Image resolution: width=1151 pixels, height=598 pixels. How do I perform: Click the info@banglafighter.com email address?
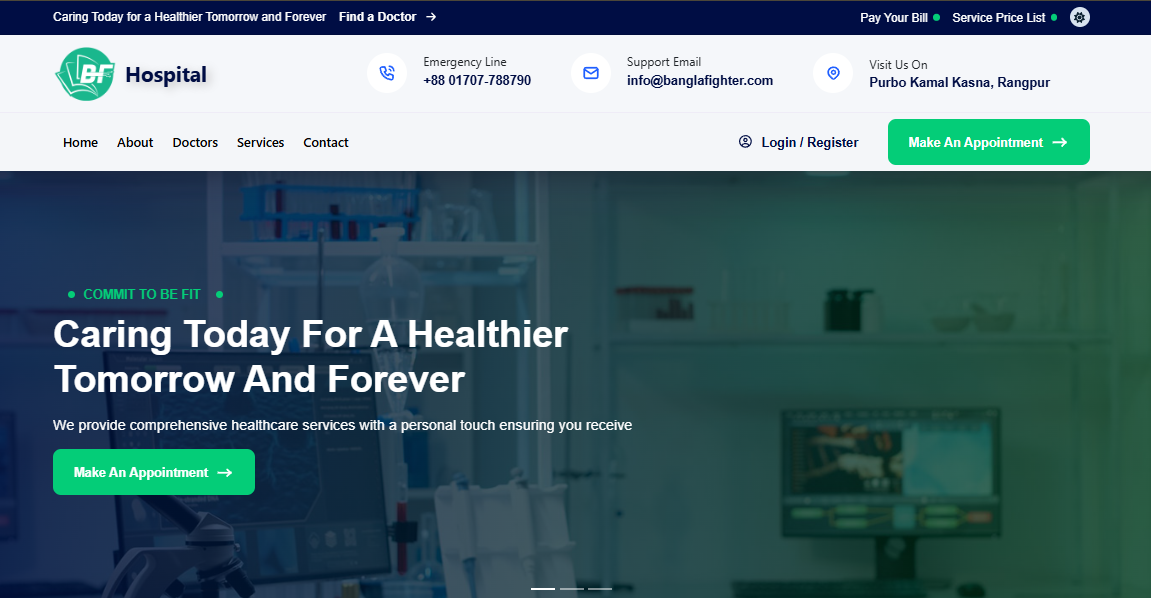[x=700, y=81]
